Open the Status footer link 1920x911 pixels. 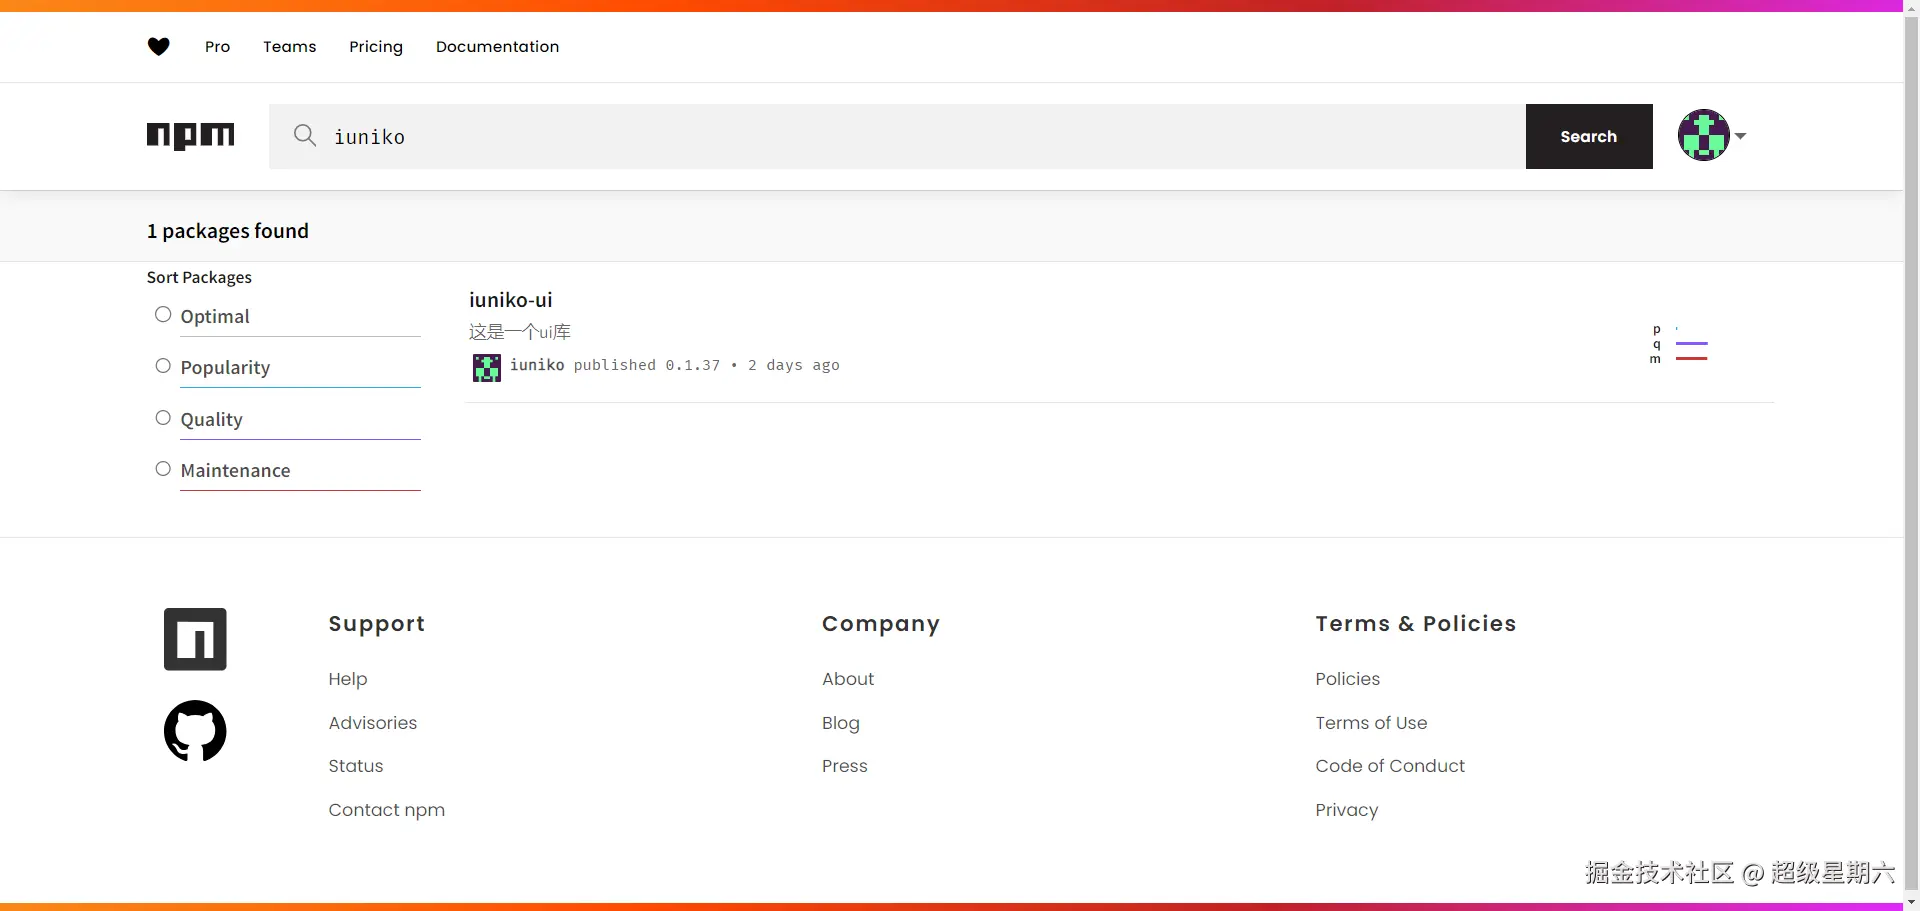click(x=356, y=766)
